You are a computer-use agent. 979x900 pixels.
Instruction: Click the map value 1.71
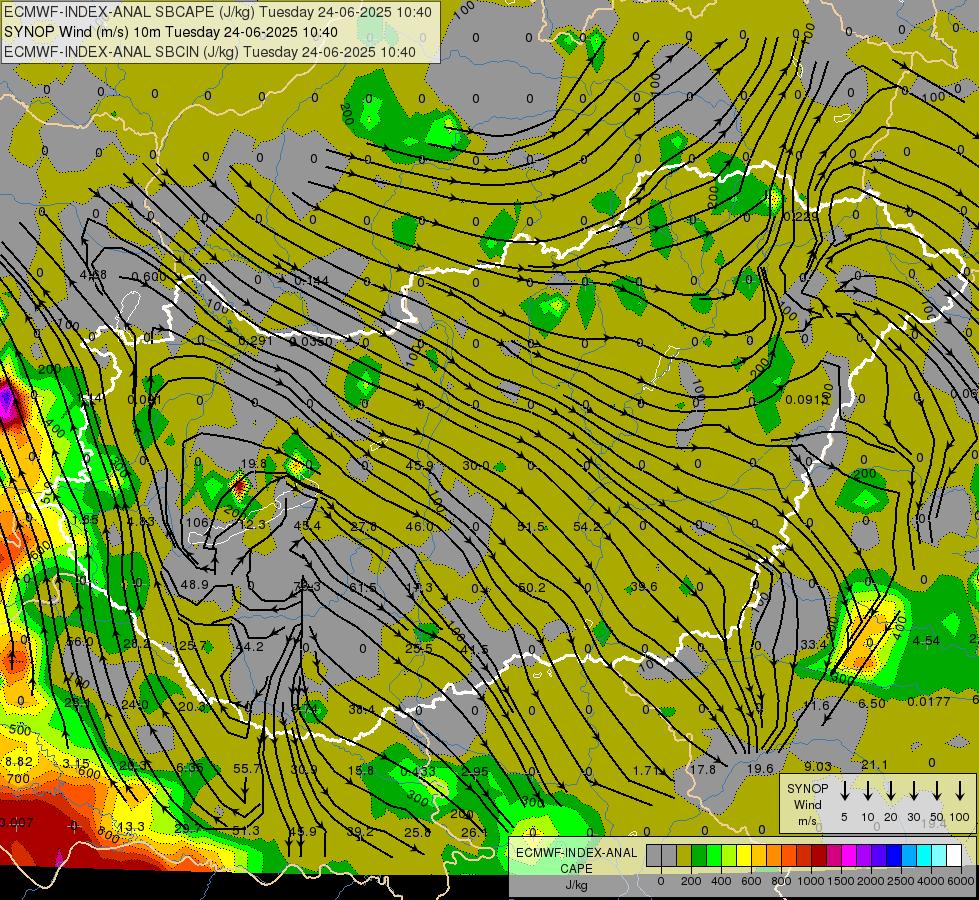tap(646, 771)
